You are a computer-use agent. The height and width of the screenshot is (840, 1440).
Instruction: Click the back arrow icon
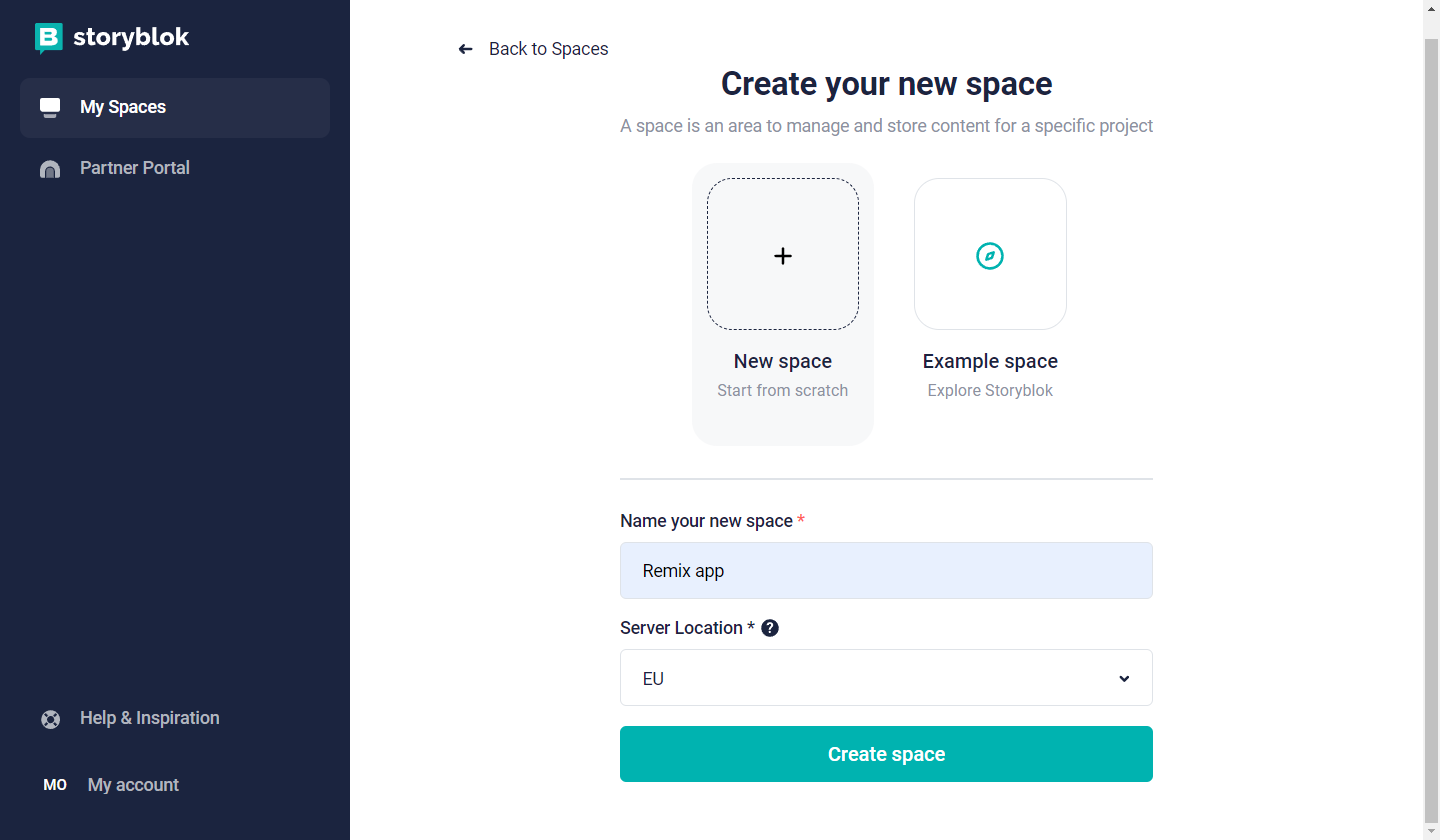(x=465, y=49)
